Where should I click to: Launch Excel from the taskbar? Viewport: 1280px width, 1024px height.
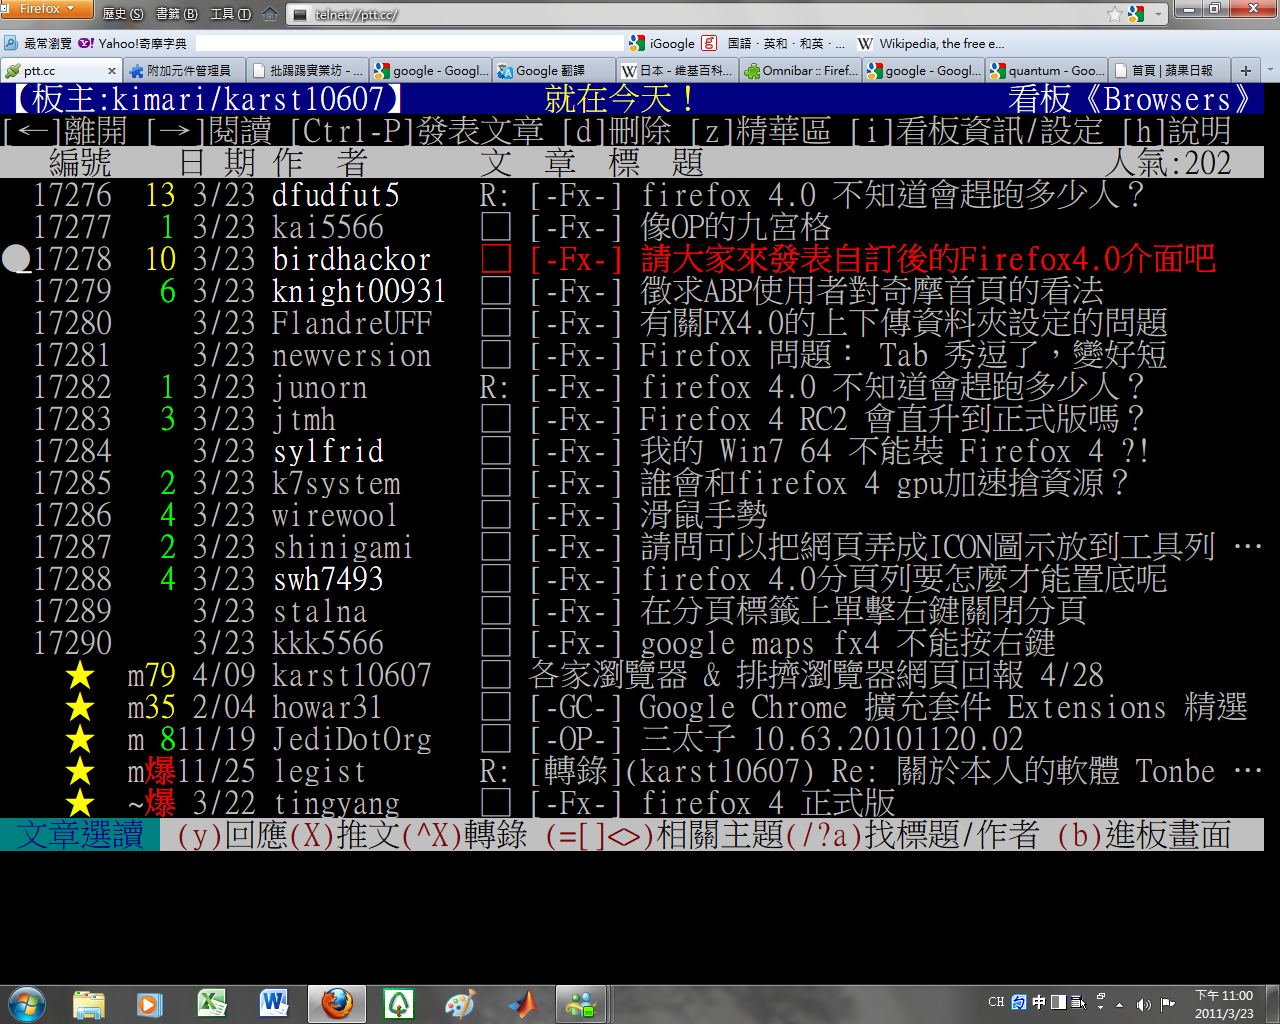[x=212, y=1004]
